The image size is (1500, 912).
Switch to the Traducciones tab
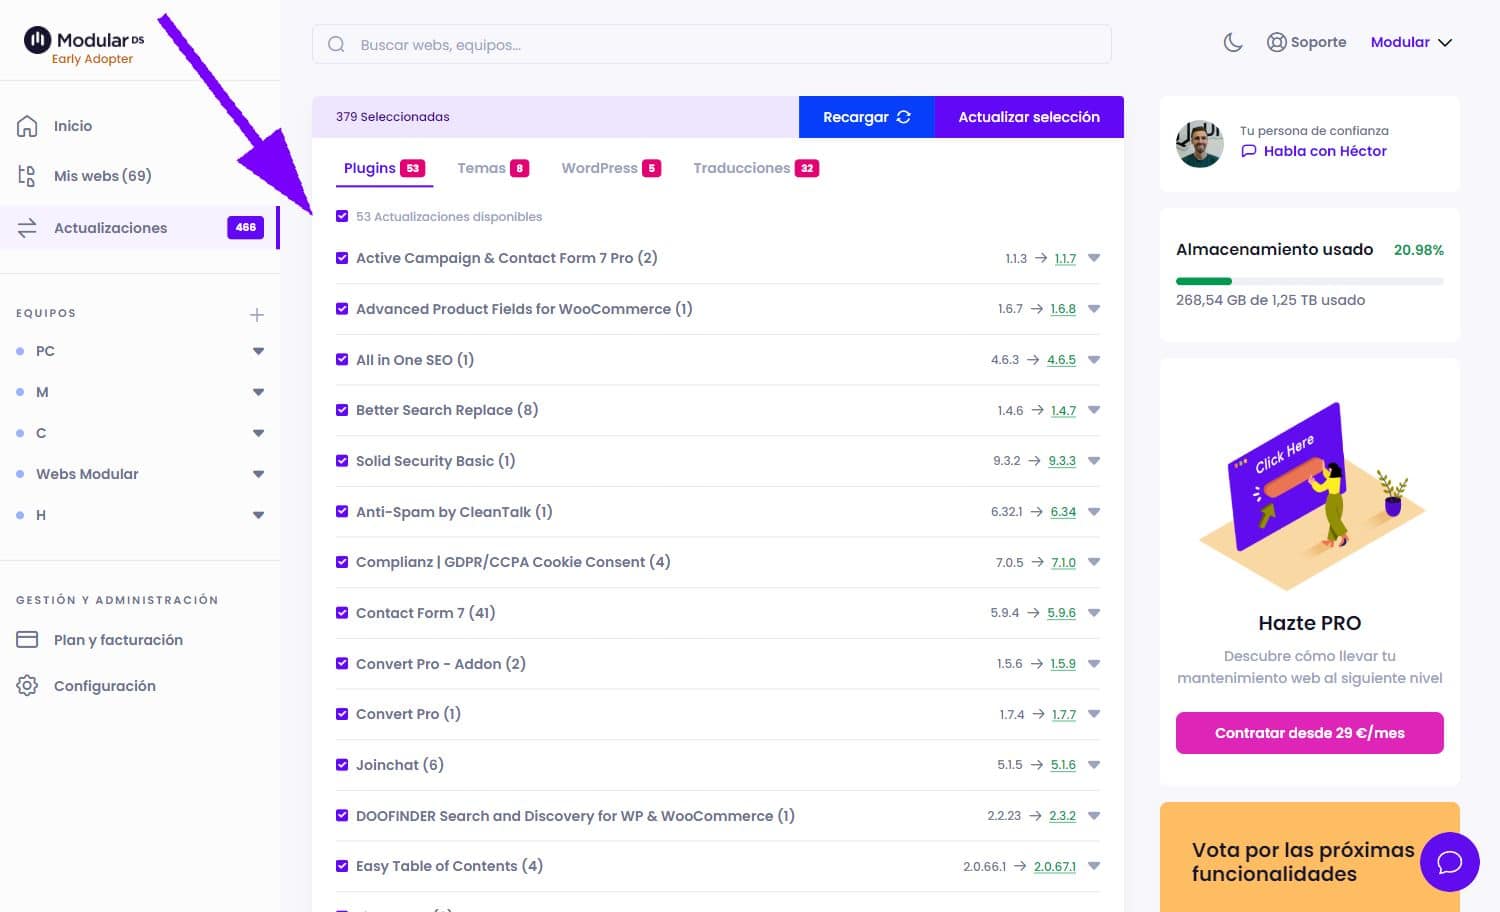point(756,168)
